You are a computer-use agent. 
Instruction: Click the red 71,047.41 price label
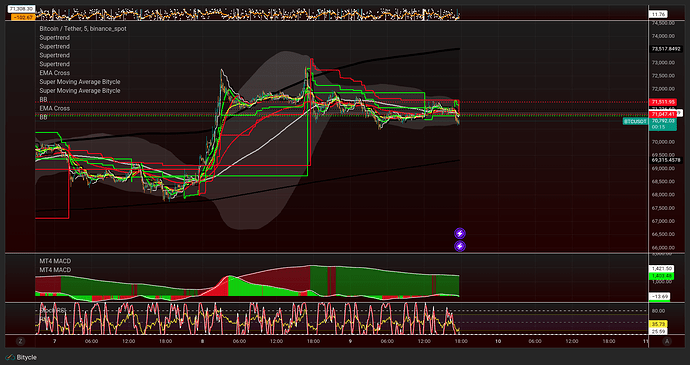[663, 114]
